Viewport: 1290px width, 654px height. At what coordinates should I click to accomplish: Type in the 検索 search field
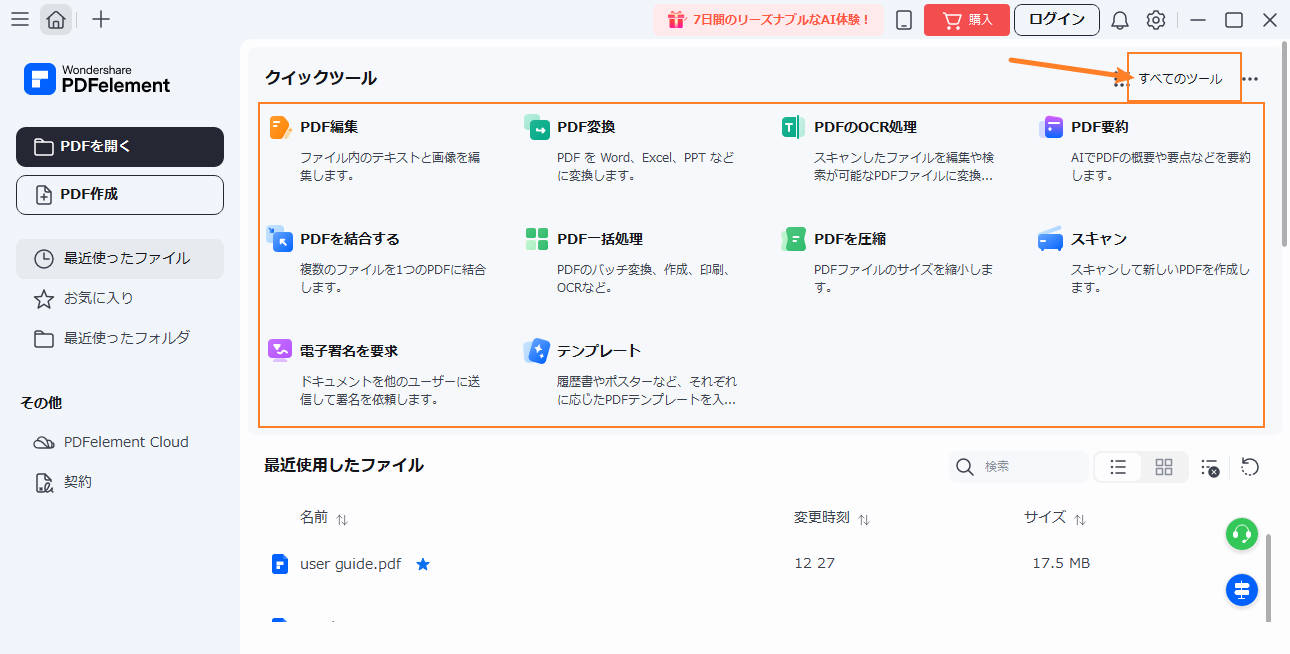pyautogui.click(x=1020, y=467)
